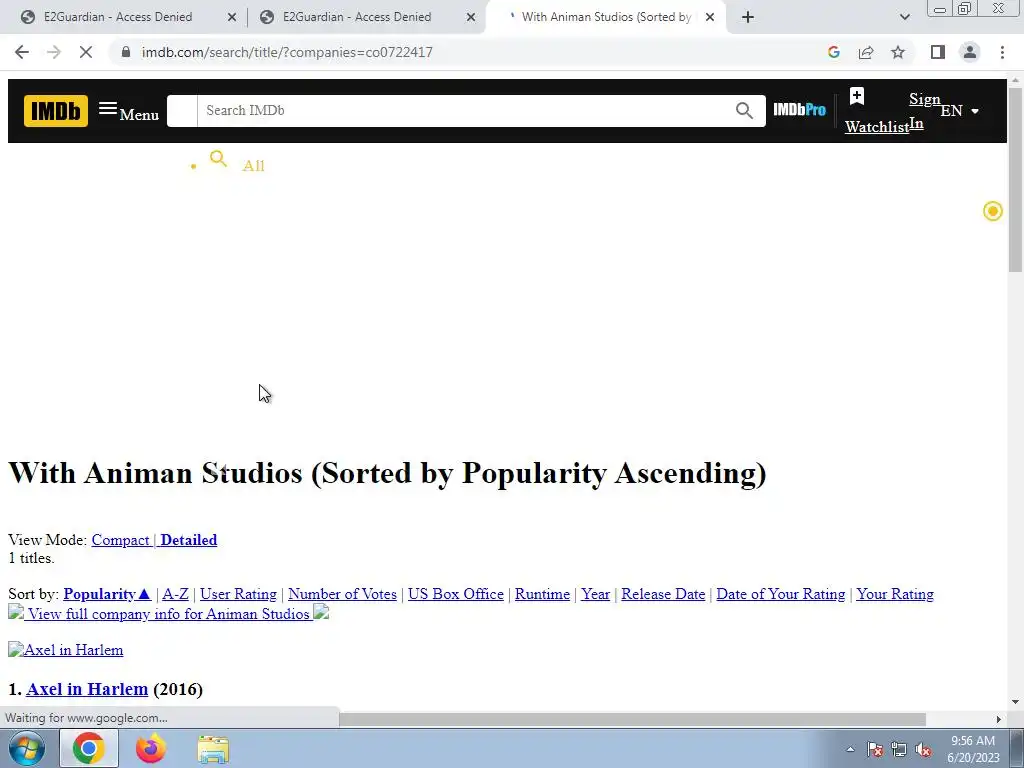1024x768 pixels.
Task: Go back to previous page
Action: pyautogui.click(x=22, y=52)
